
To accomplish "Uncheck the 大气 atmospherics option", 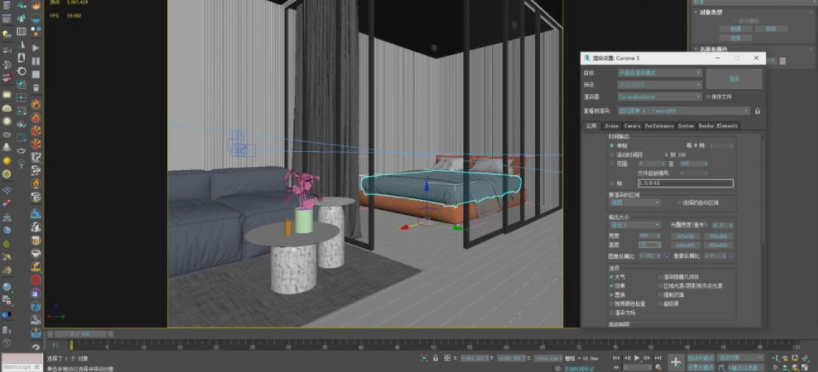I will 611,277.
